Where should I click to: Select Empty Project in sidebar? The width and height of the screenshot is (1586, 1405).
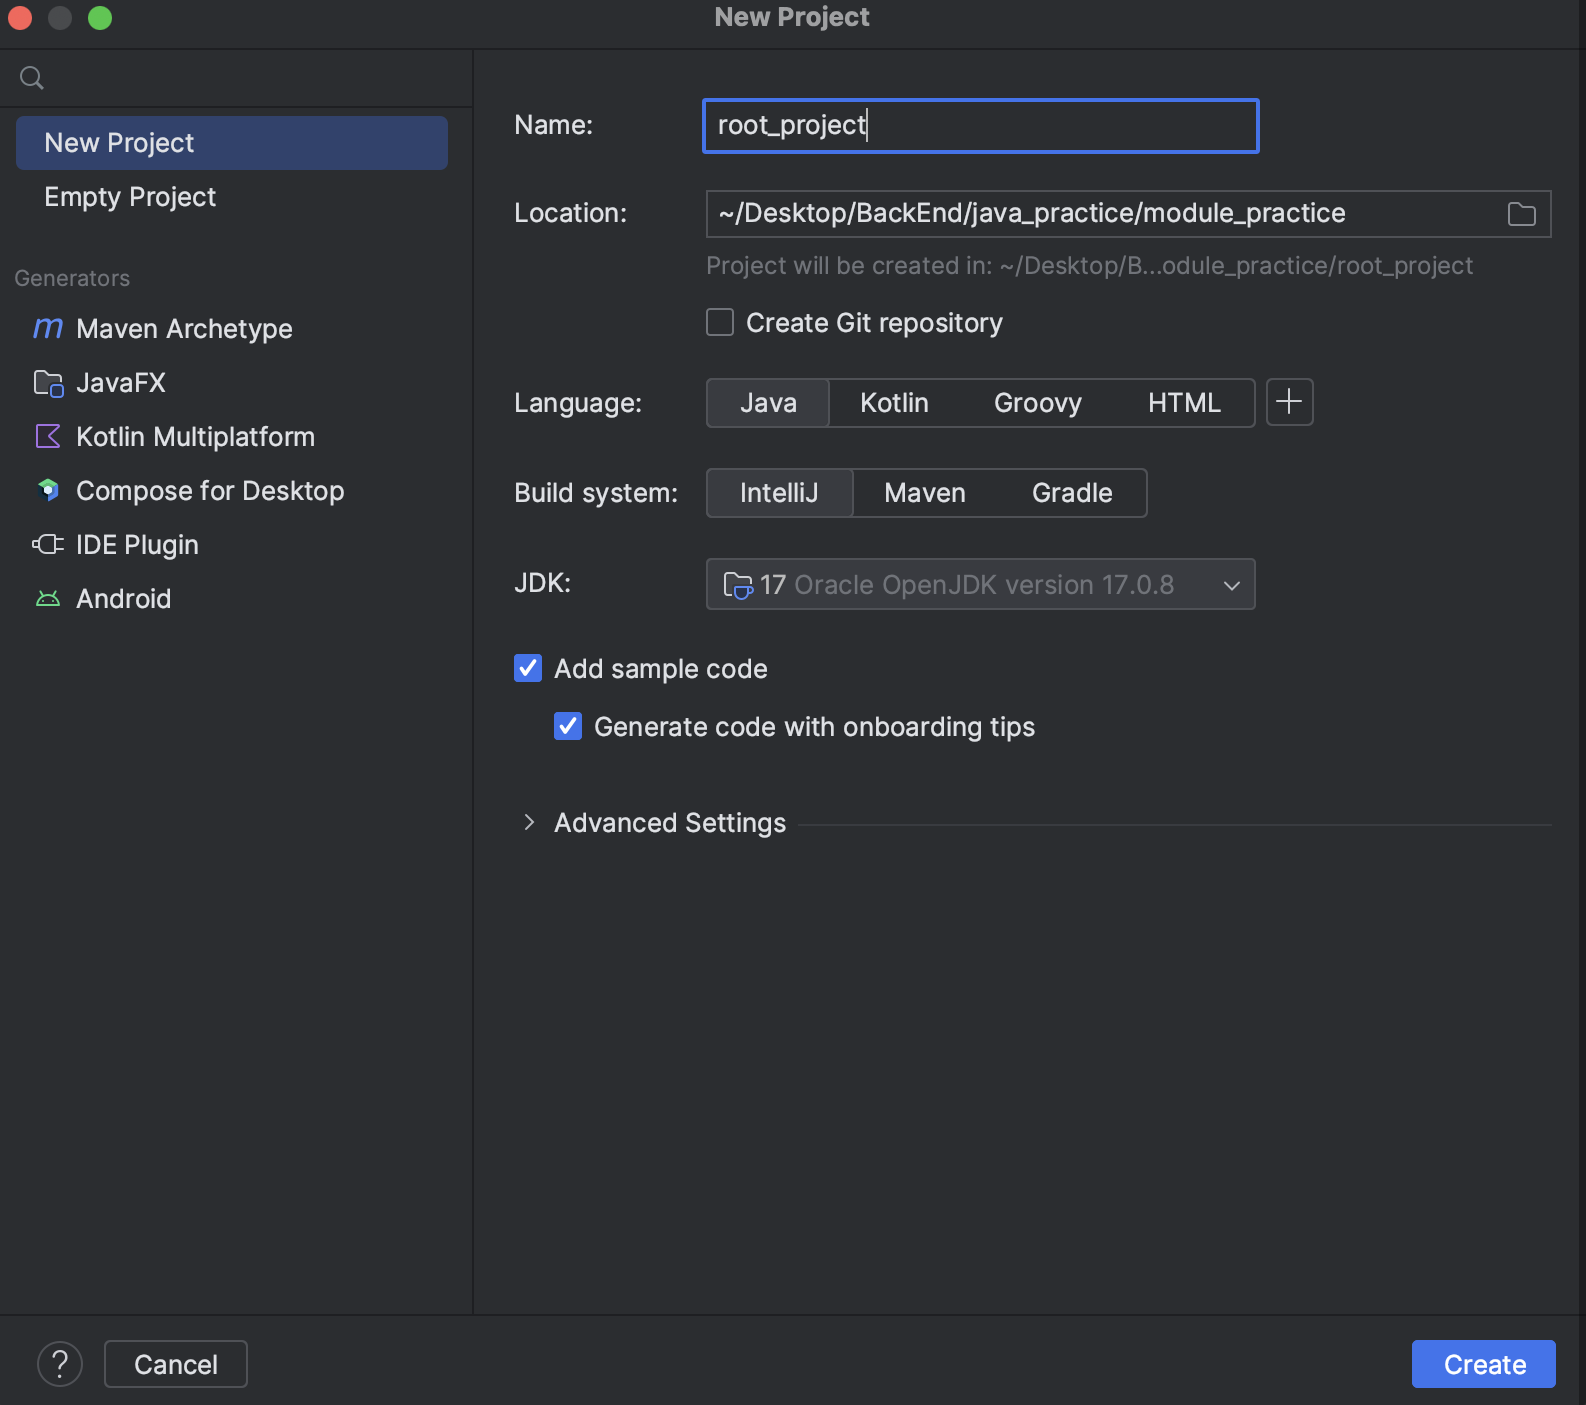pos(232,197)
